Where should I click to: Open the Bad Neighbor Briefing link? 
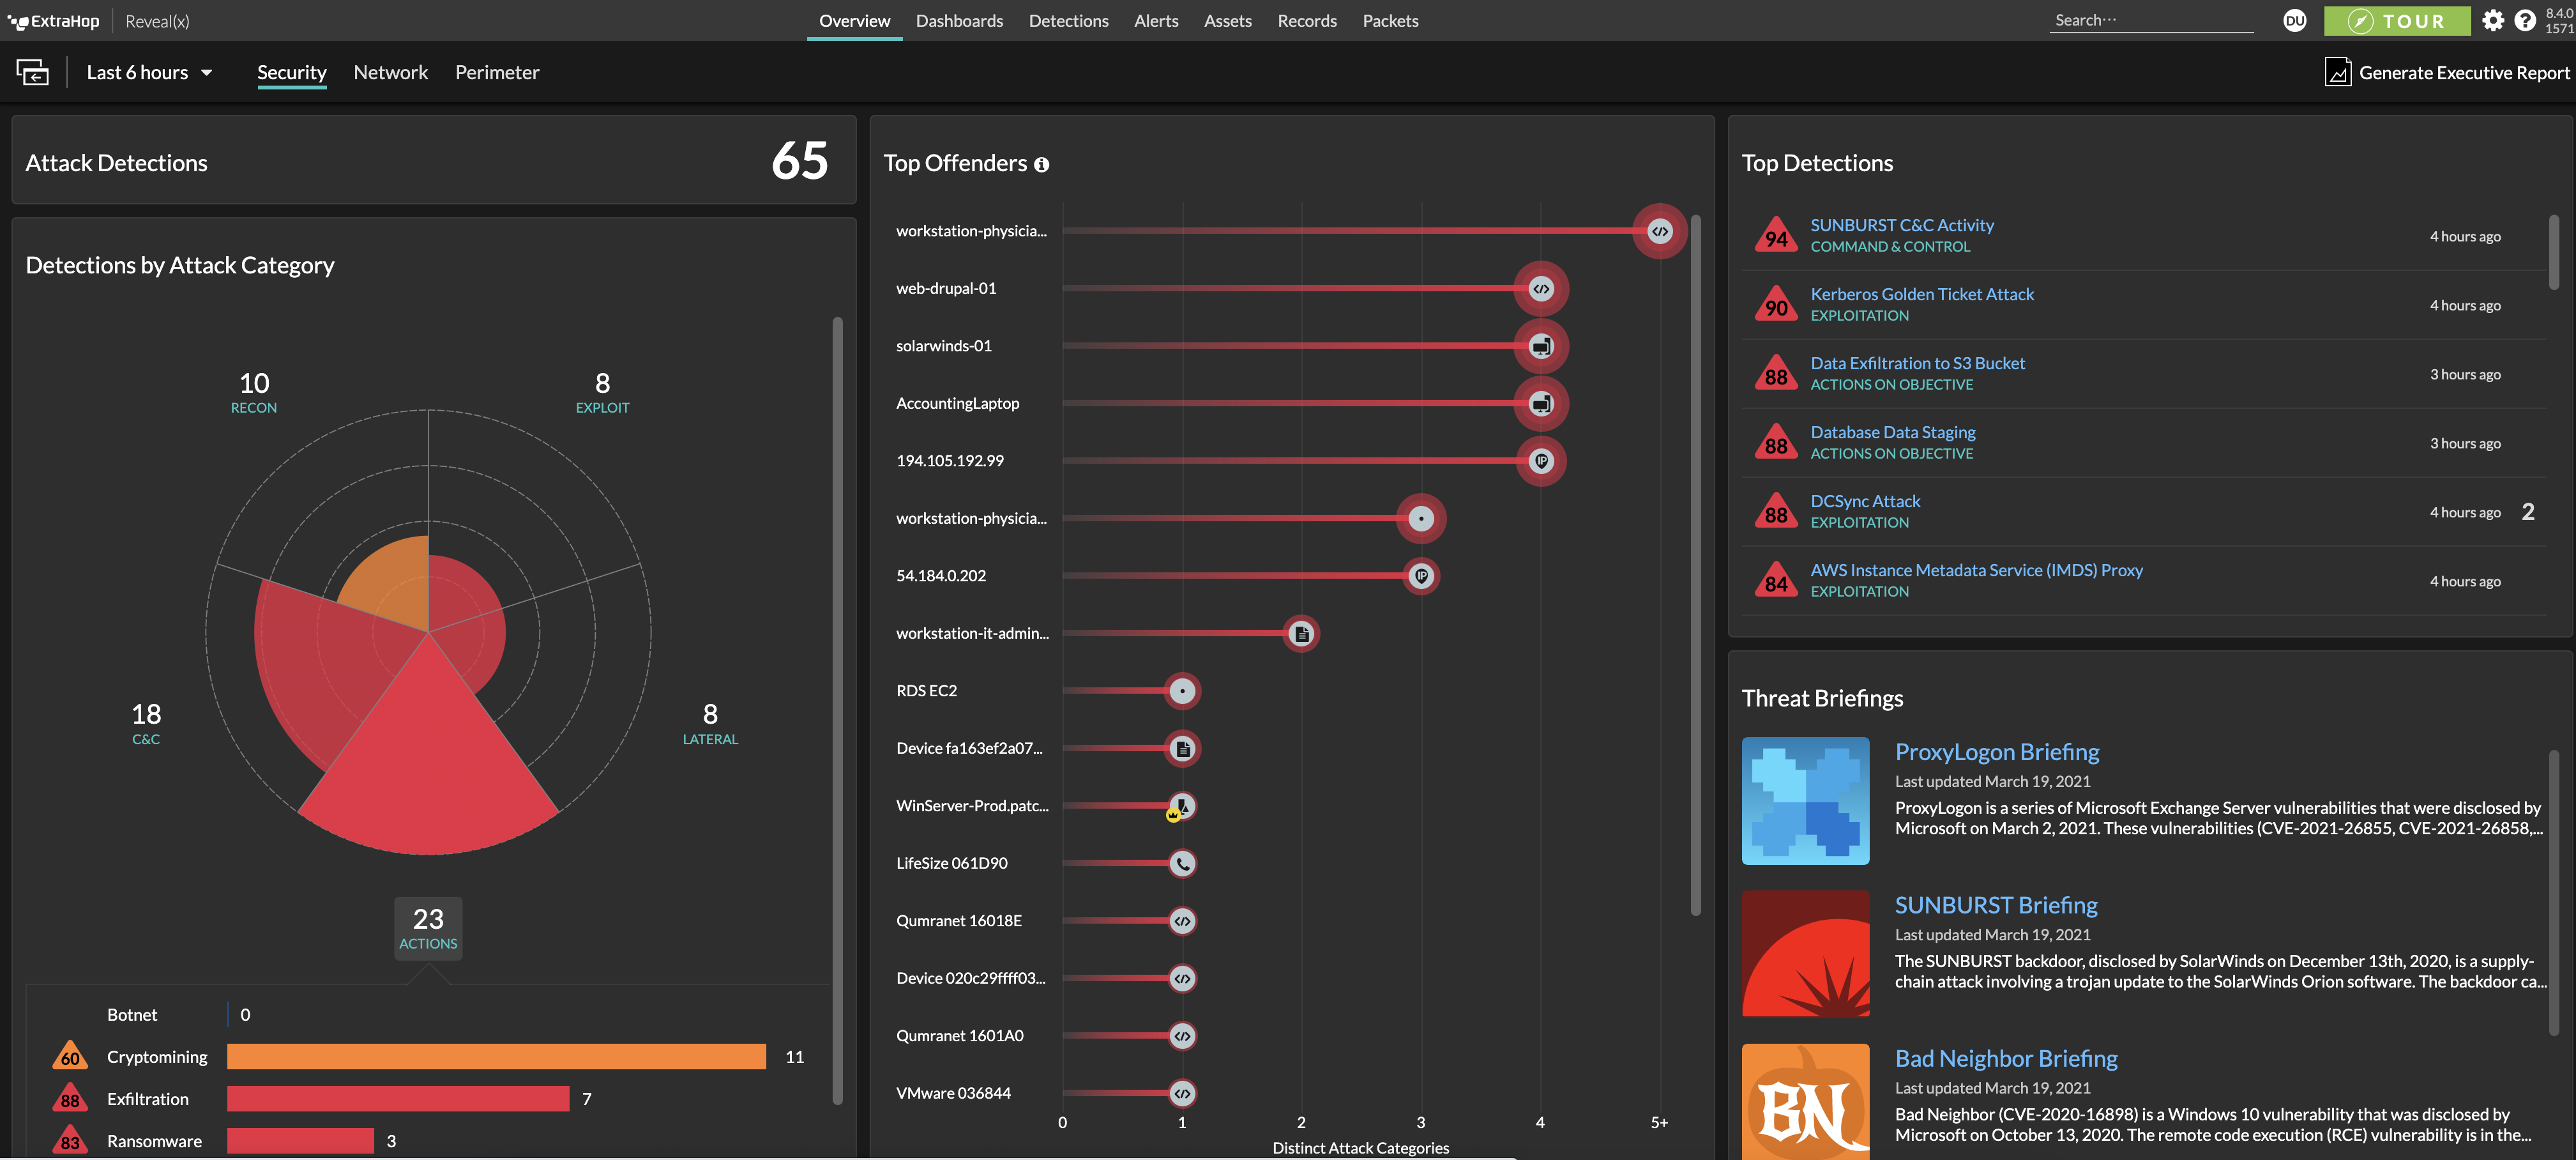tap(2006, 1058)
